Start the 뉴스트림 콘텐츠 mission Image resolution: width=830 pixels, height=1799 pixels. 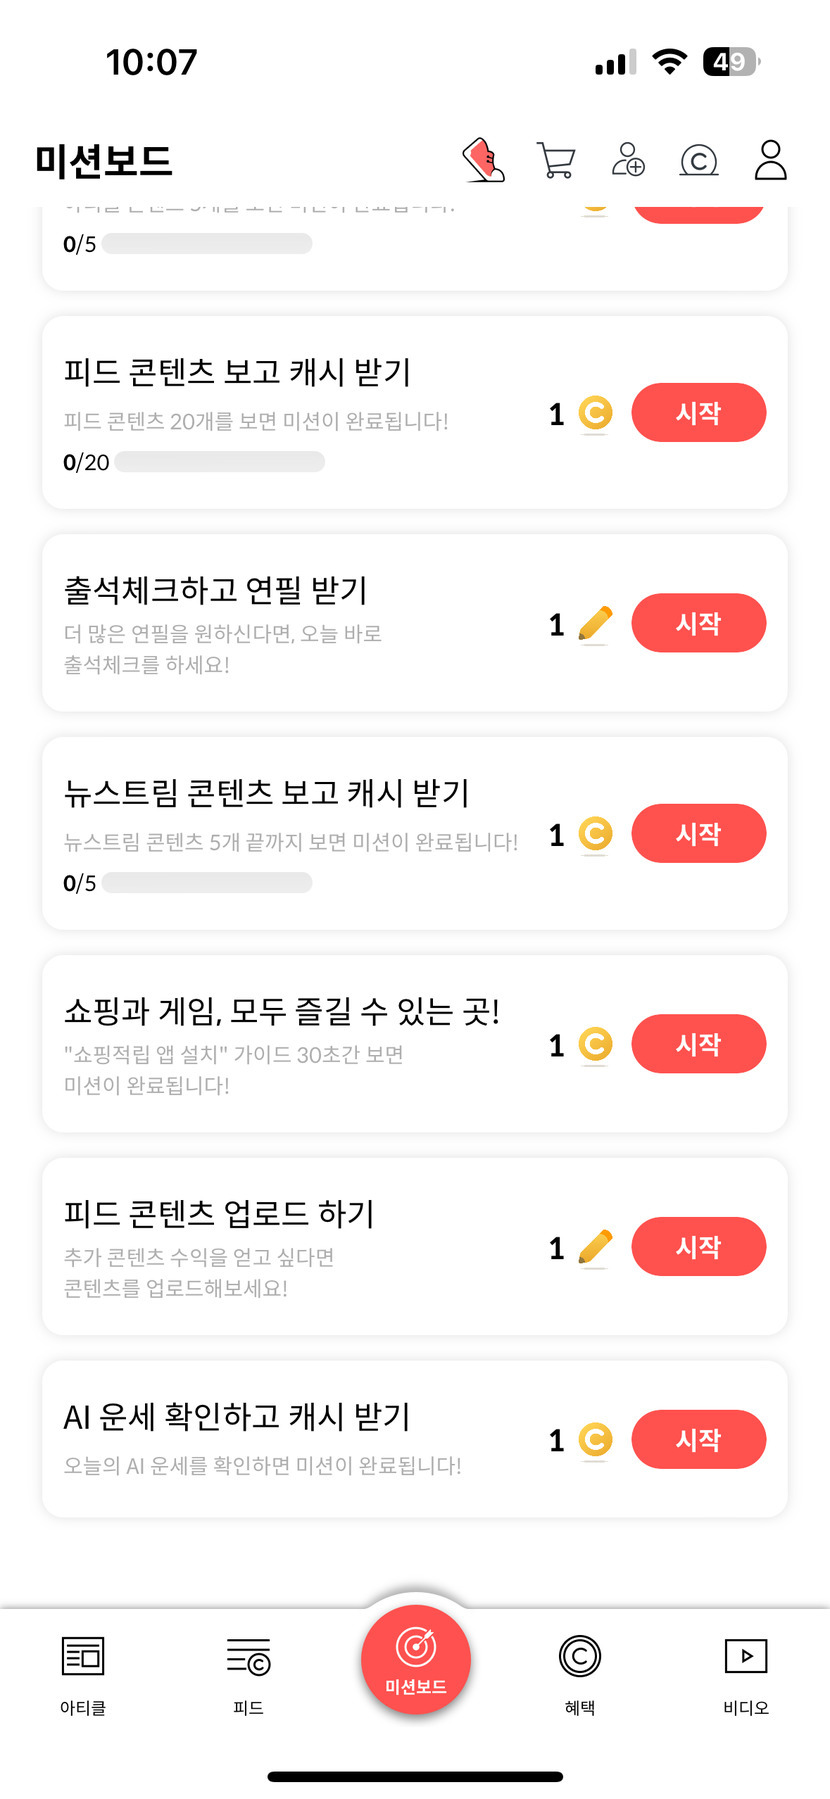click(x=698, y=834)
